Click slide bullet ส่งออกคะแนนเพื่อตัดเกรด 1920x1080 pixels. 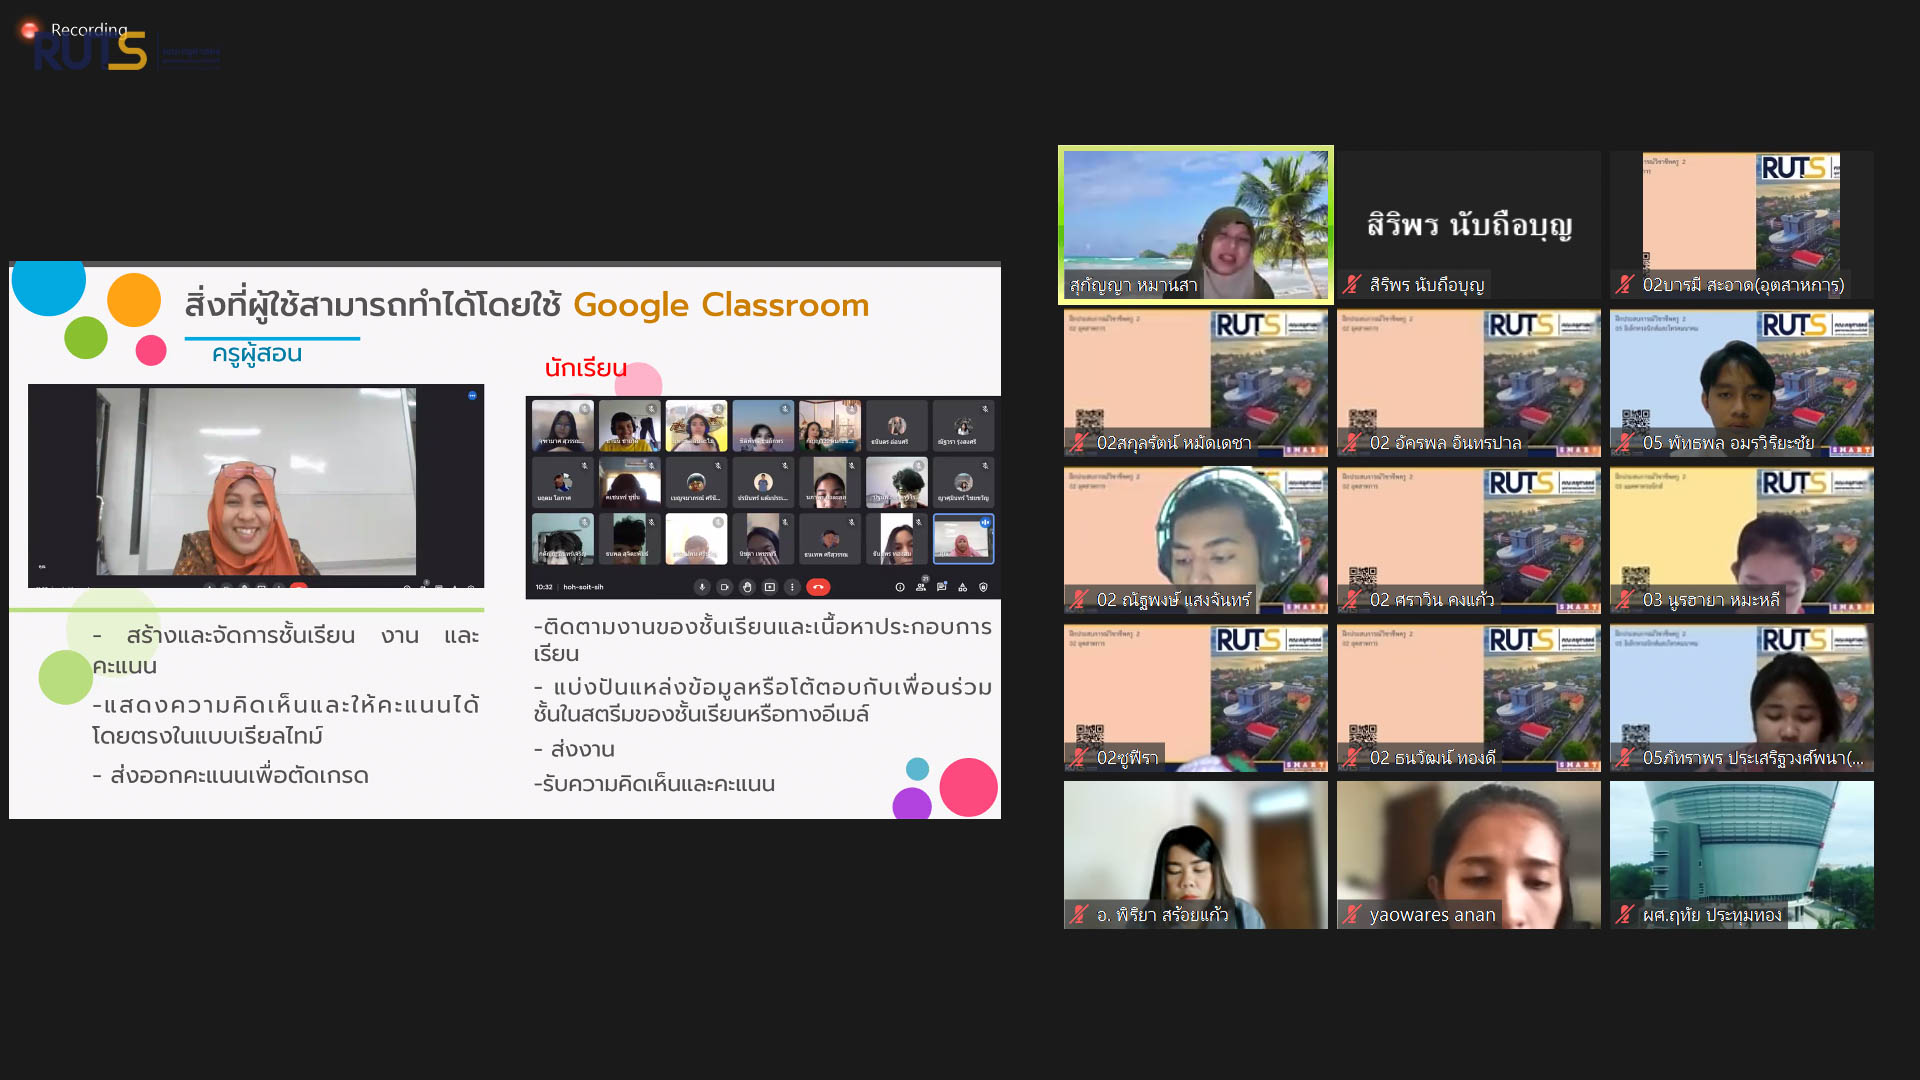click(x=240, y=776)
